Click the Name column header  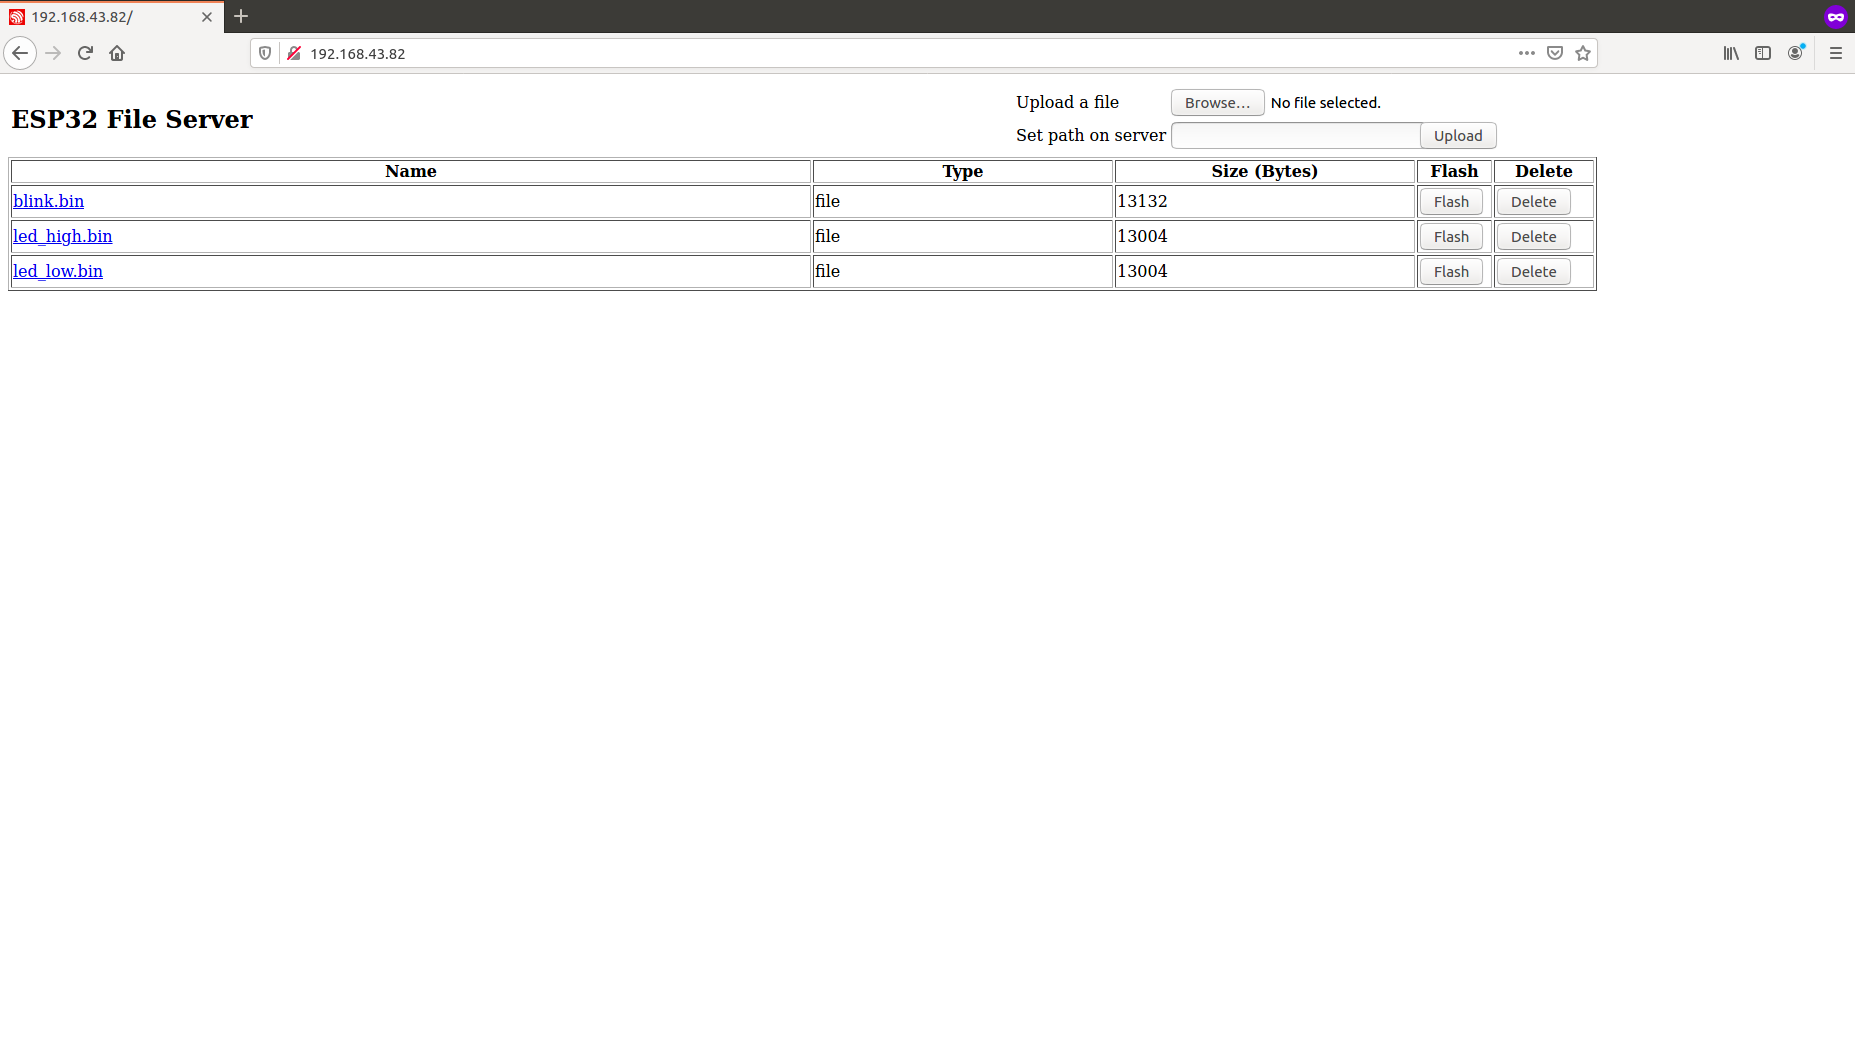411,171
